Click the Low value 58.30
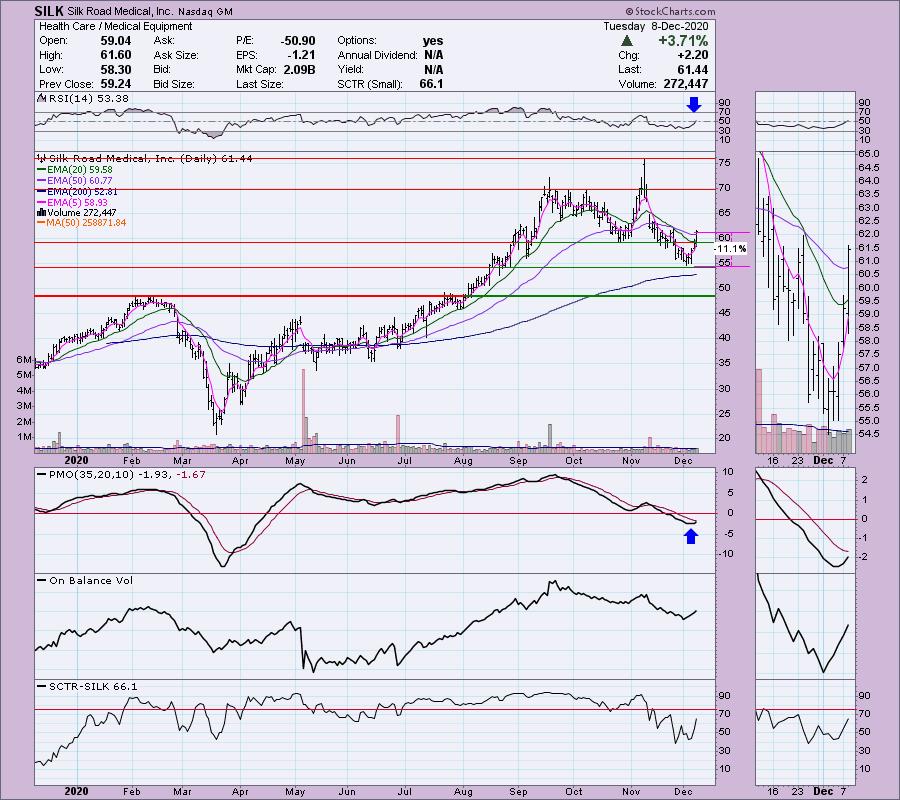This screenshot has height=800, width=900. pos(116,69)
